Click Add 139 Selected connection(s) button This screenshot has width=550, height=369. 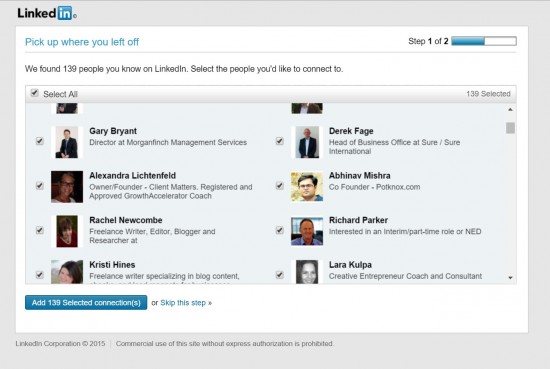86,302
